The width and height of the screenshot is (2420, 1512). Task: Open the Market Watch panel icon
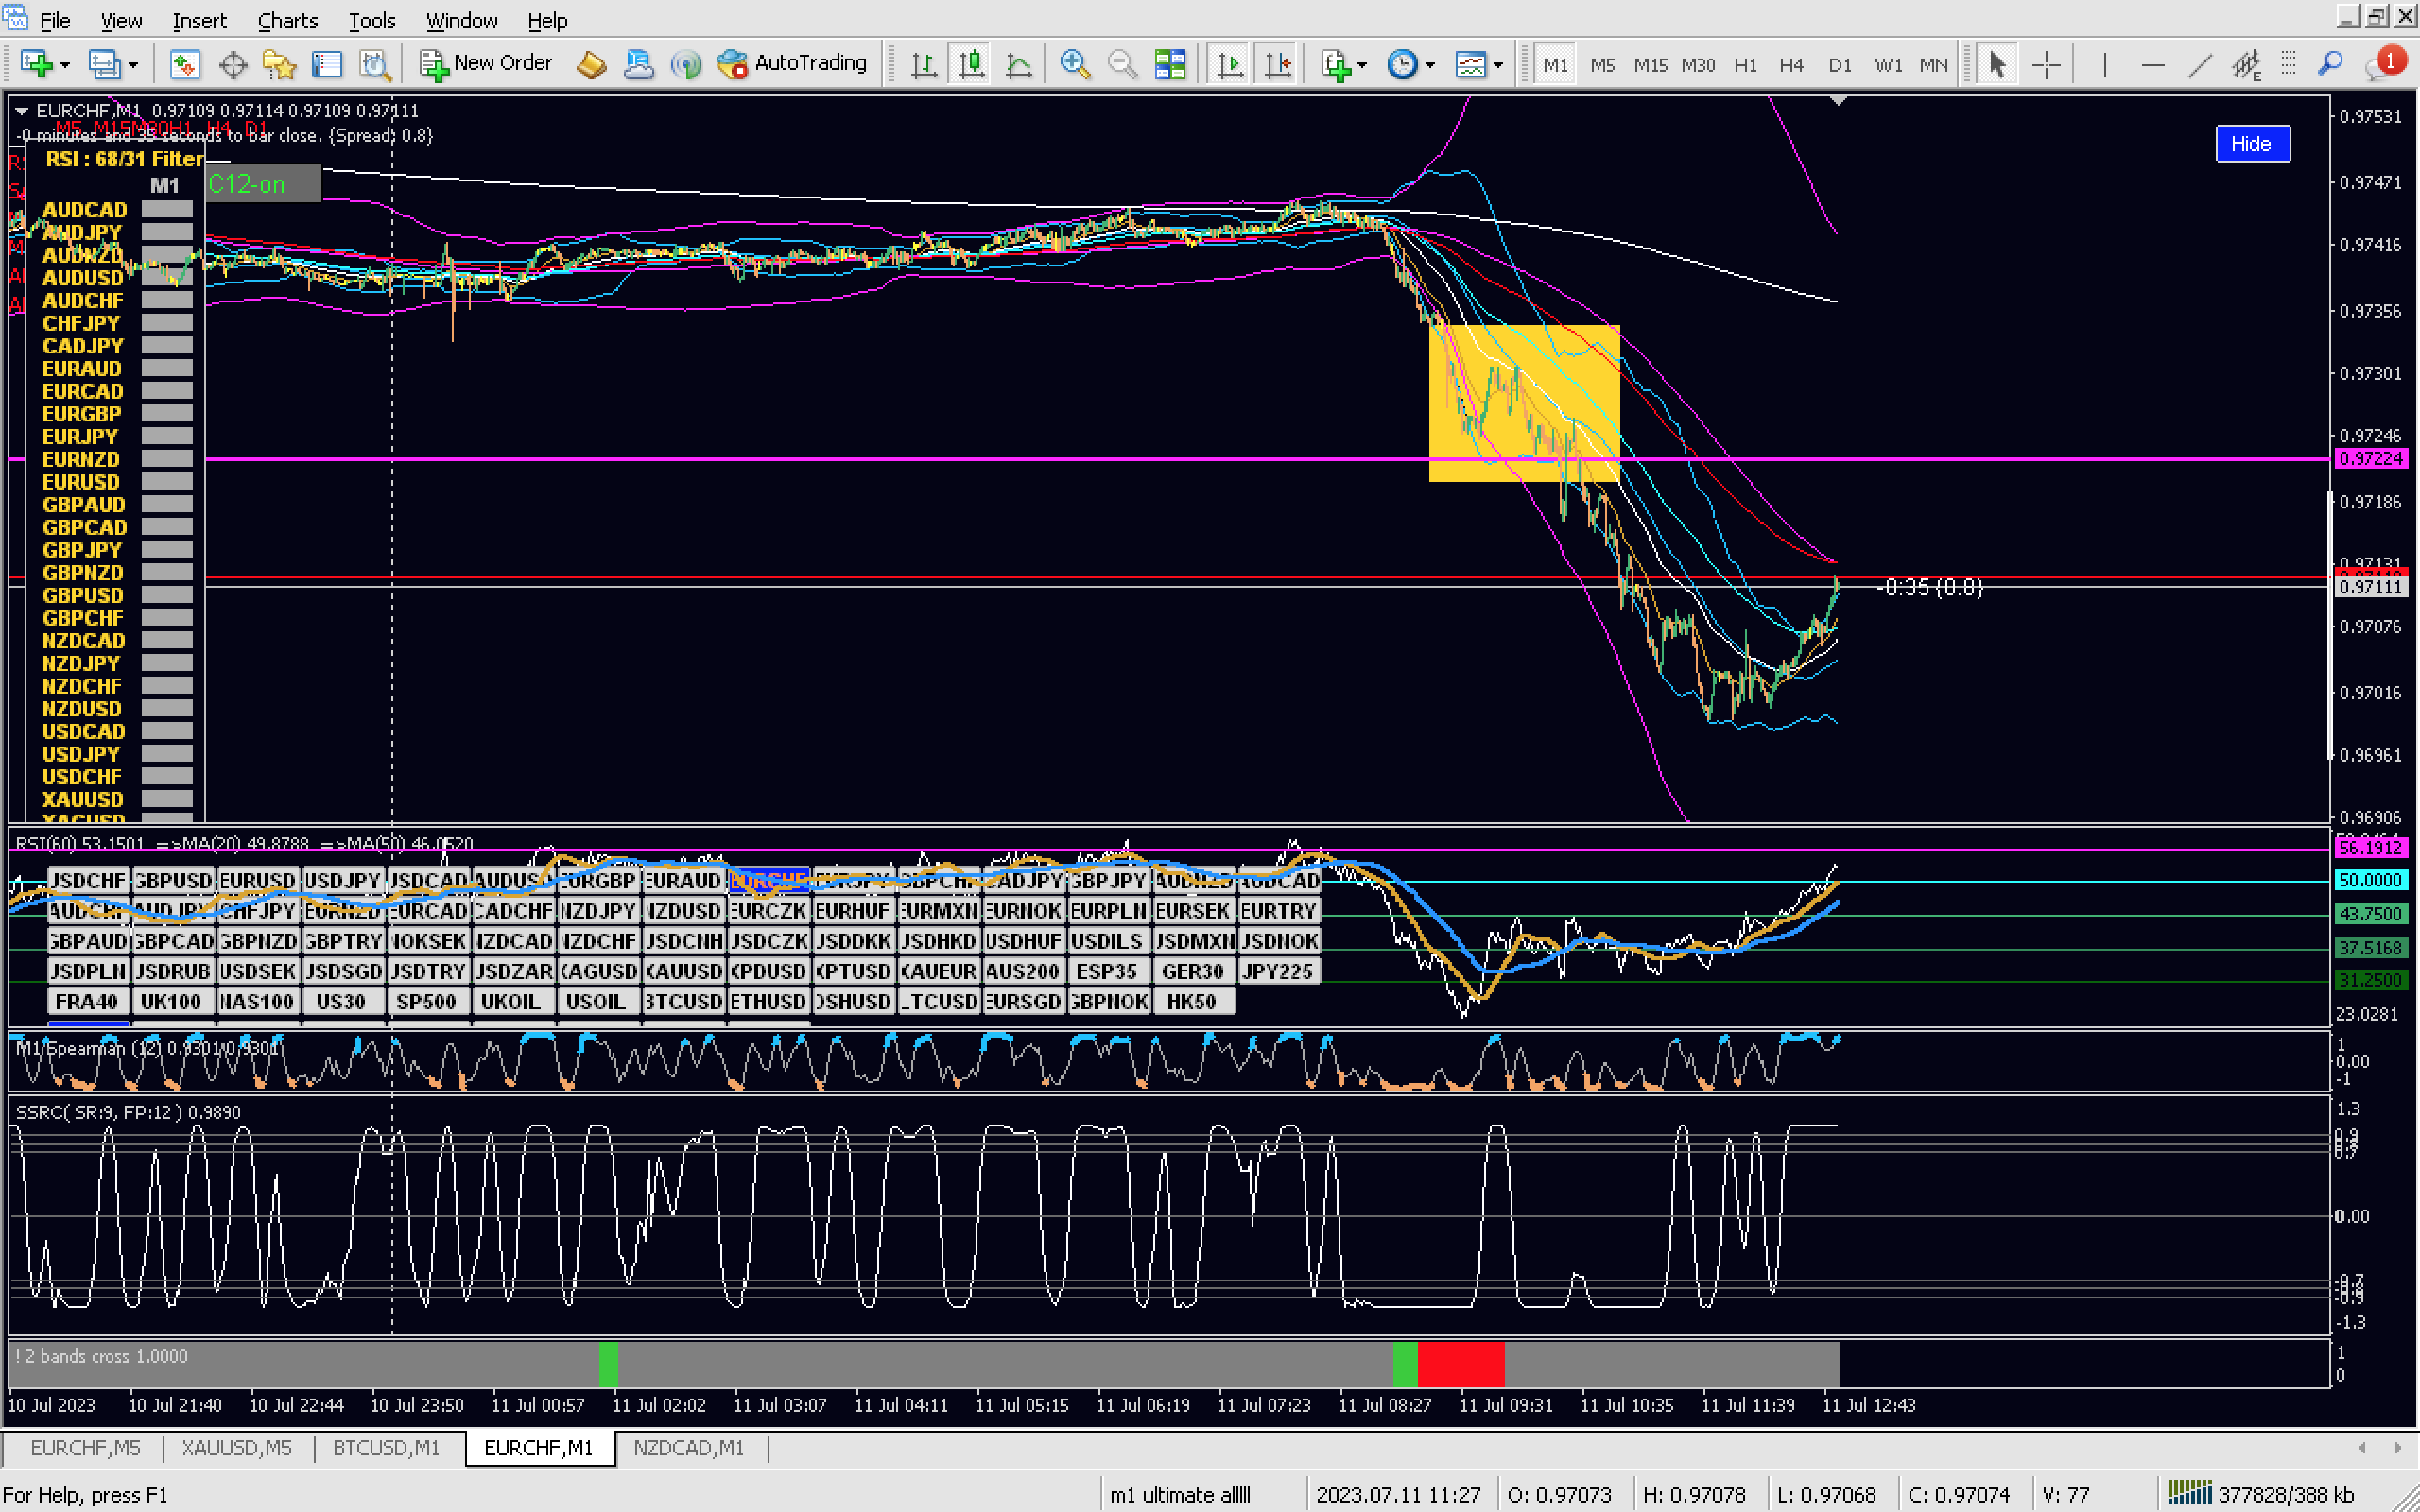coord(184,65)
